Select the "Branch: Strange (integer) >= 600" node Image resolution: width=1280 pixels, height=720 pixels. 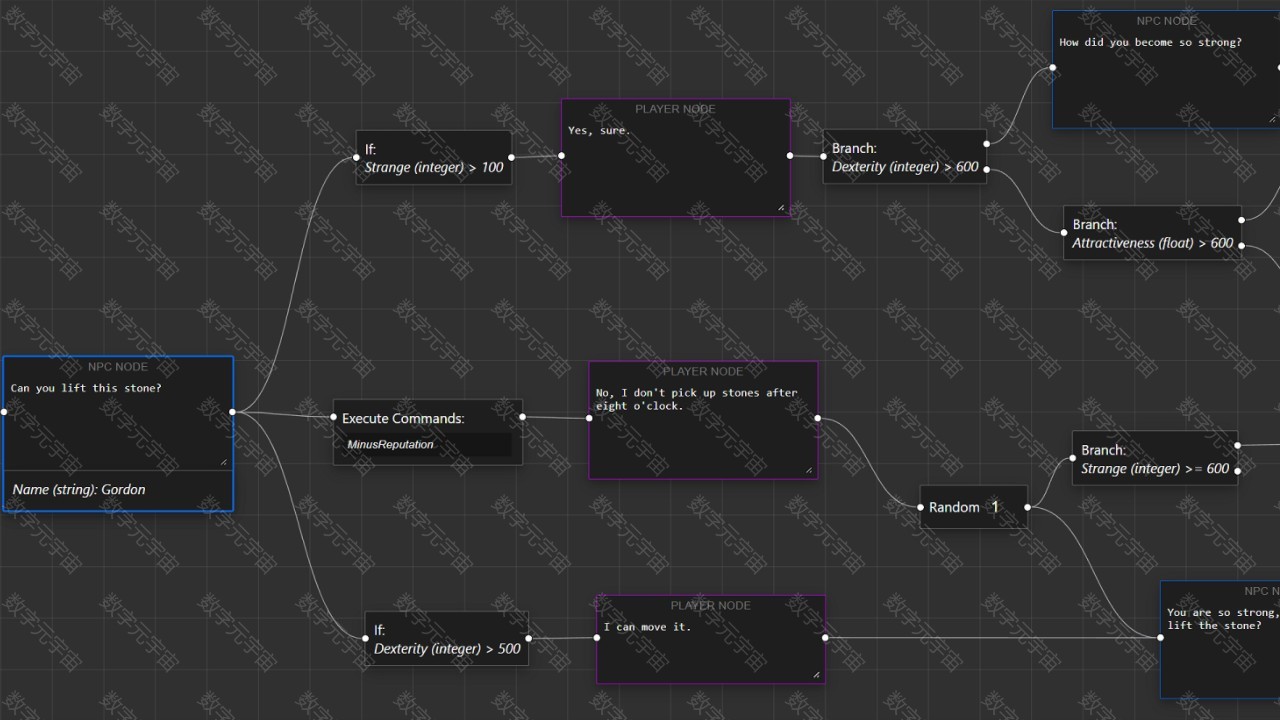[1155, 459]
